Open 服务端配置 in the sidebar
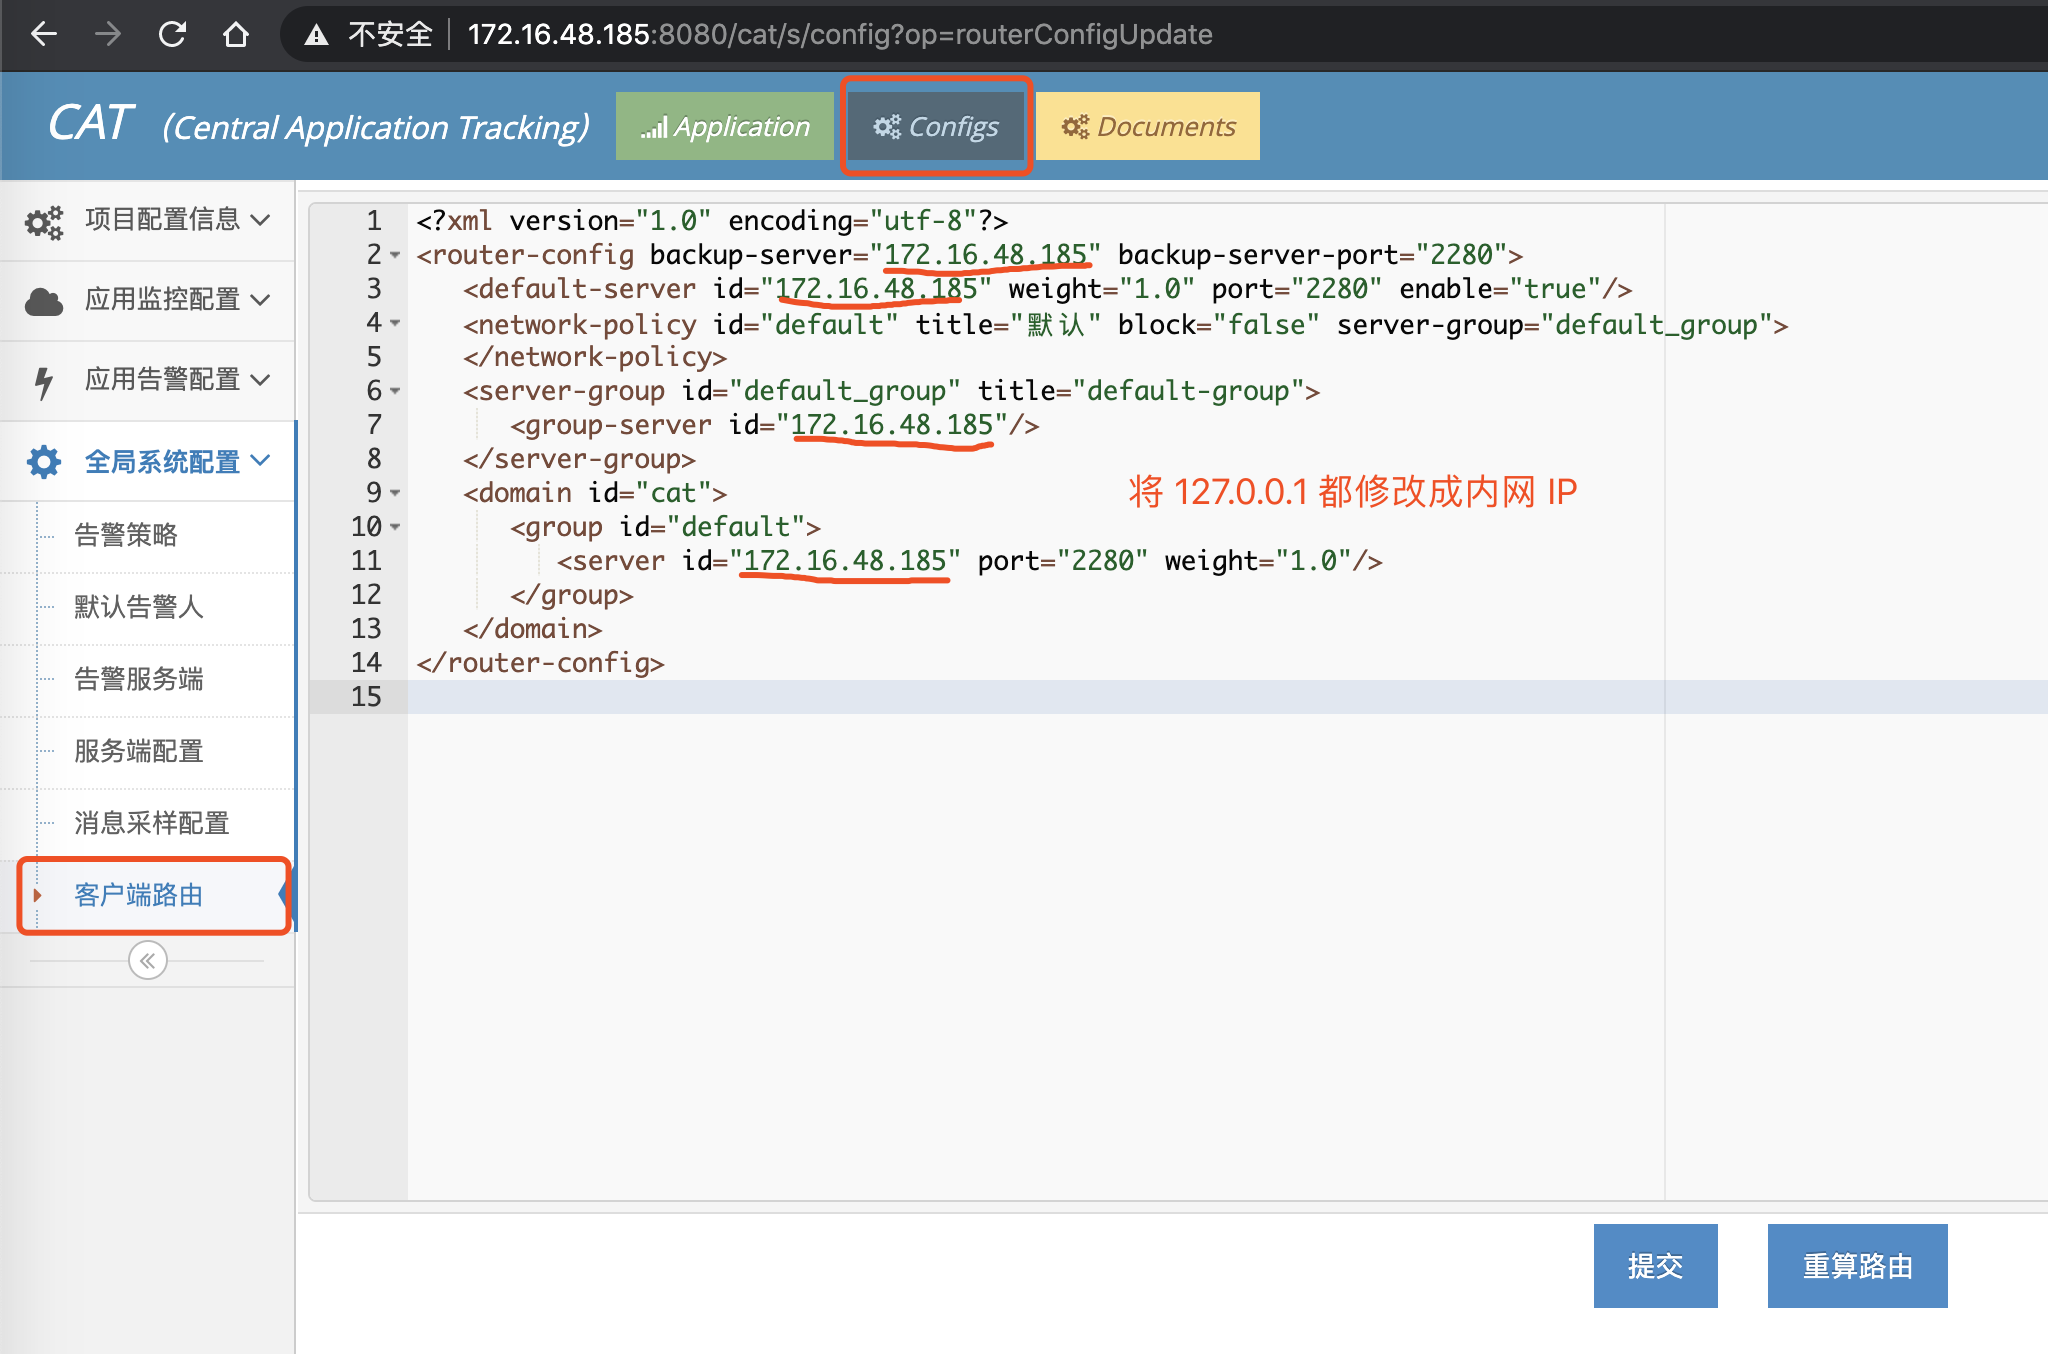The height and width of the screenshot is (1354, 2048). [139, 751]
